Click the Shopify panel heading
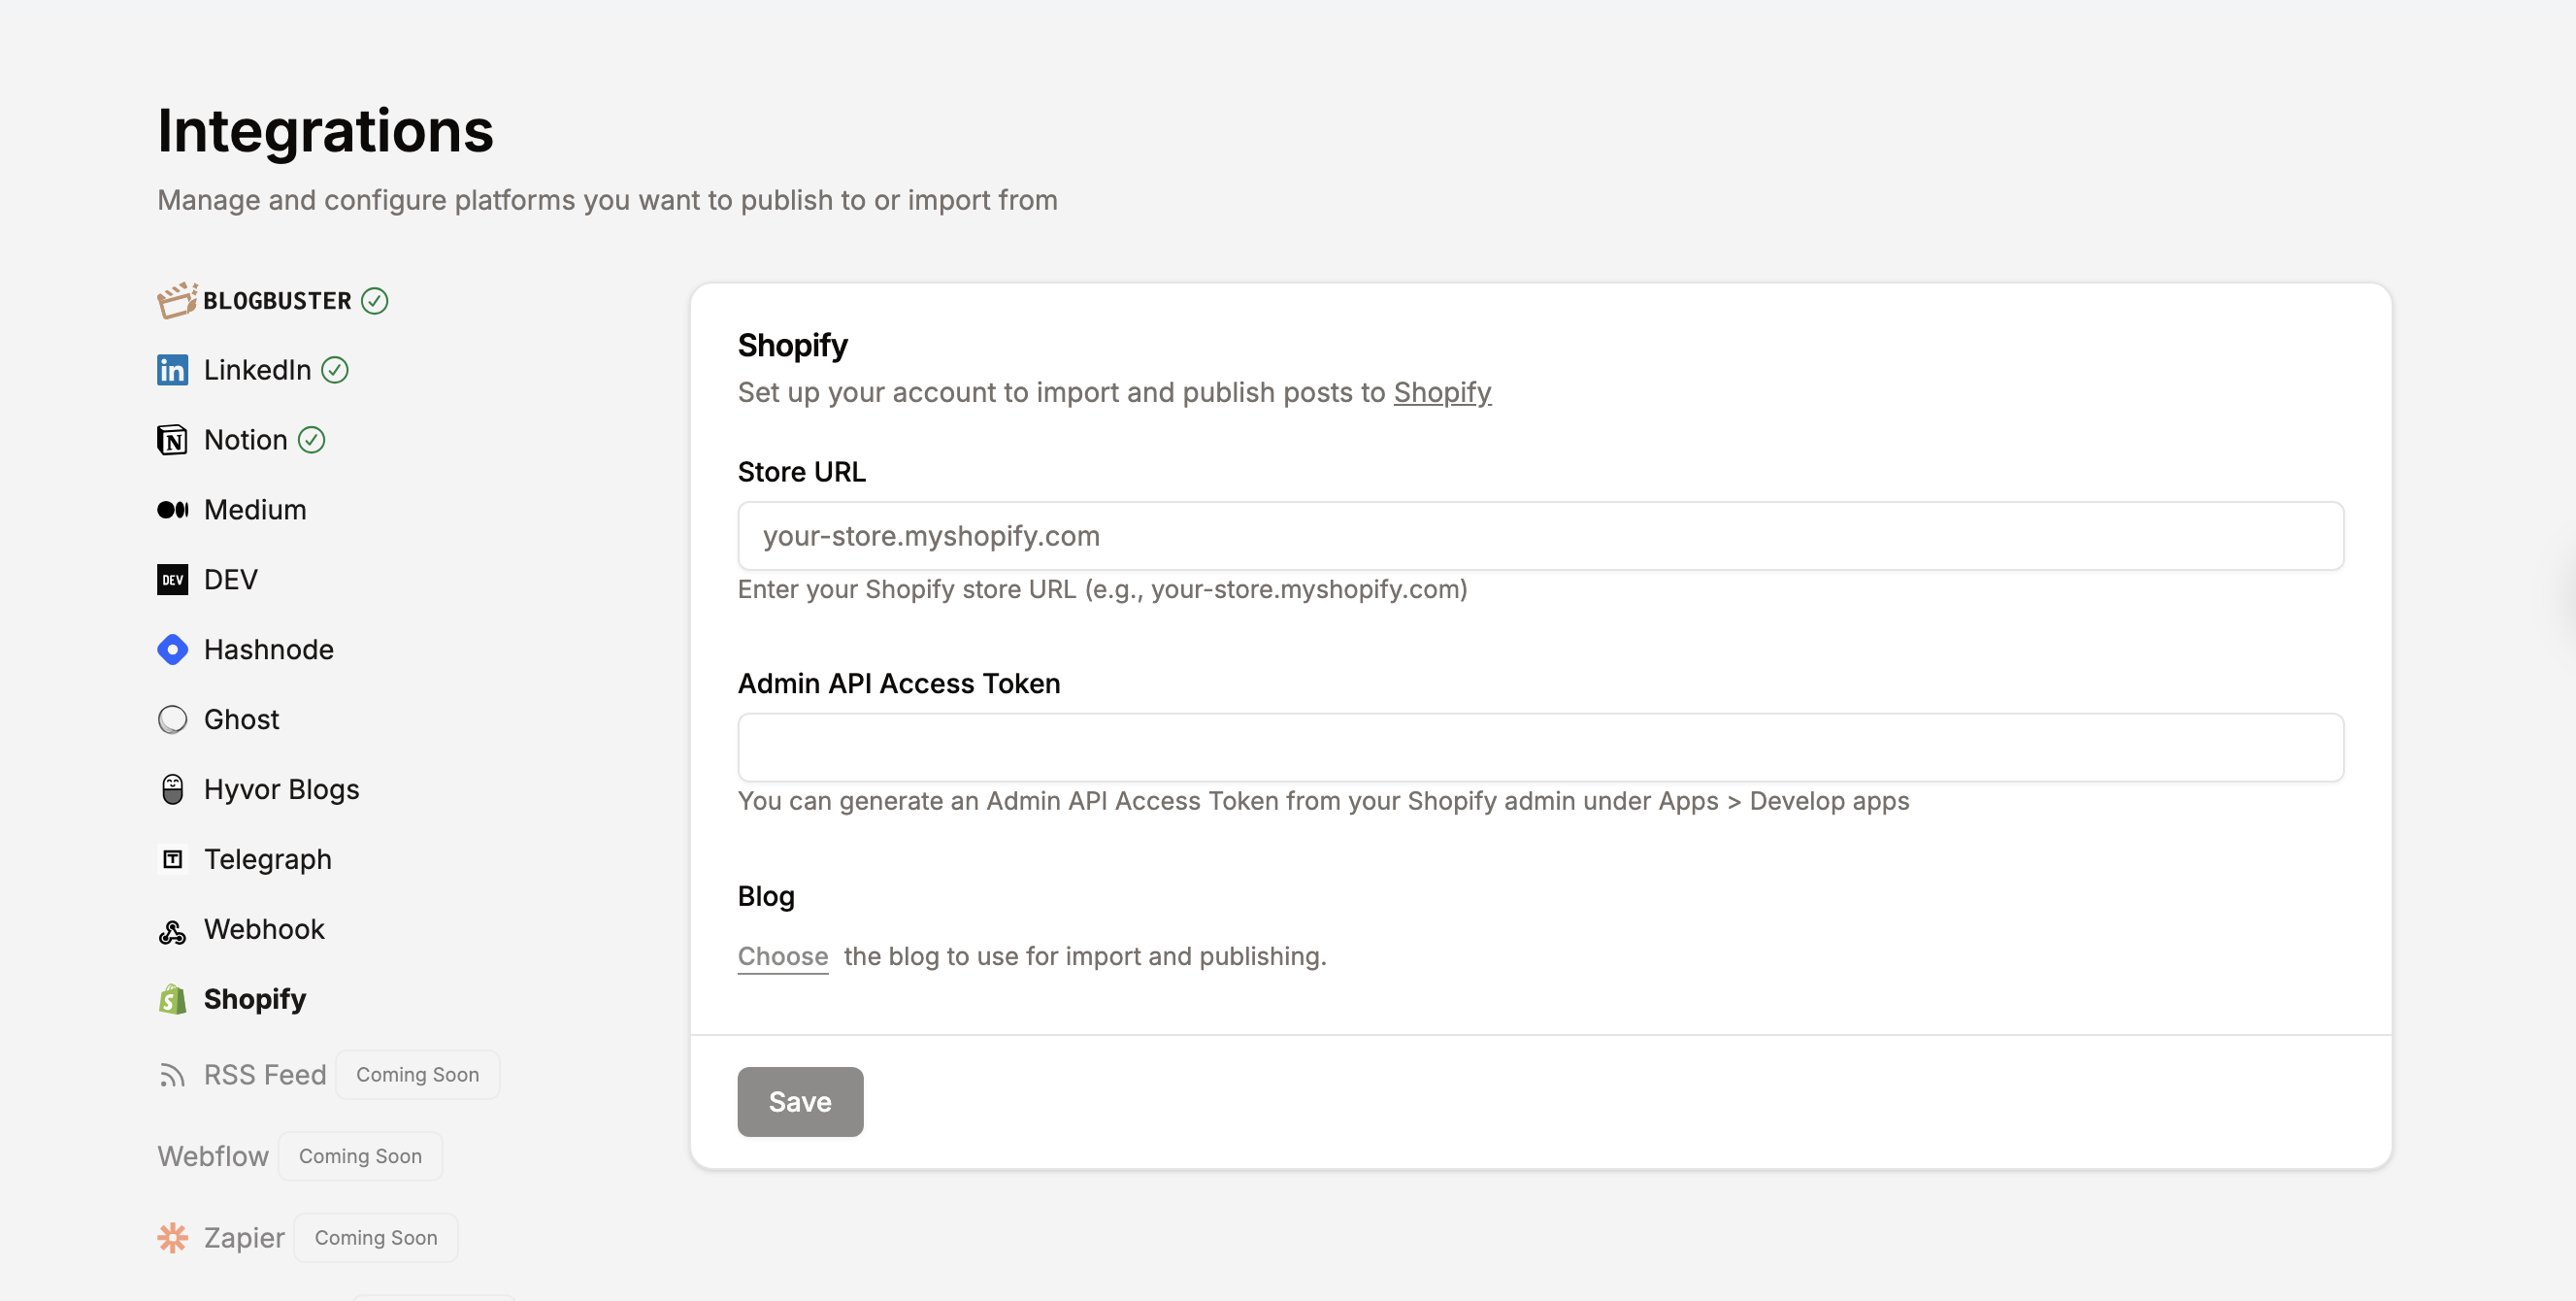The width and height of the screenshot is (2576, 1301). [x=792, y=346]
